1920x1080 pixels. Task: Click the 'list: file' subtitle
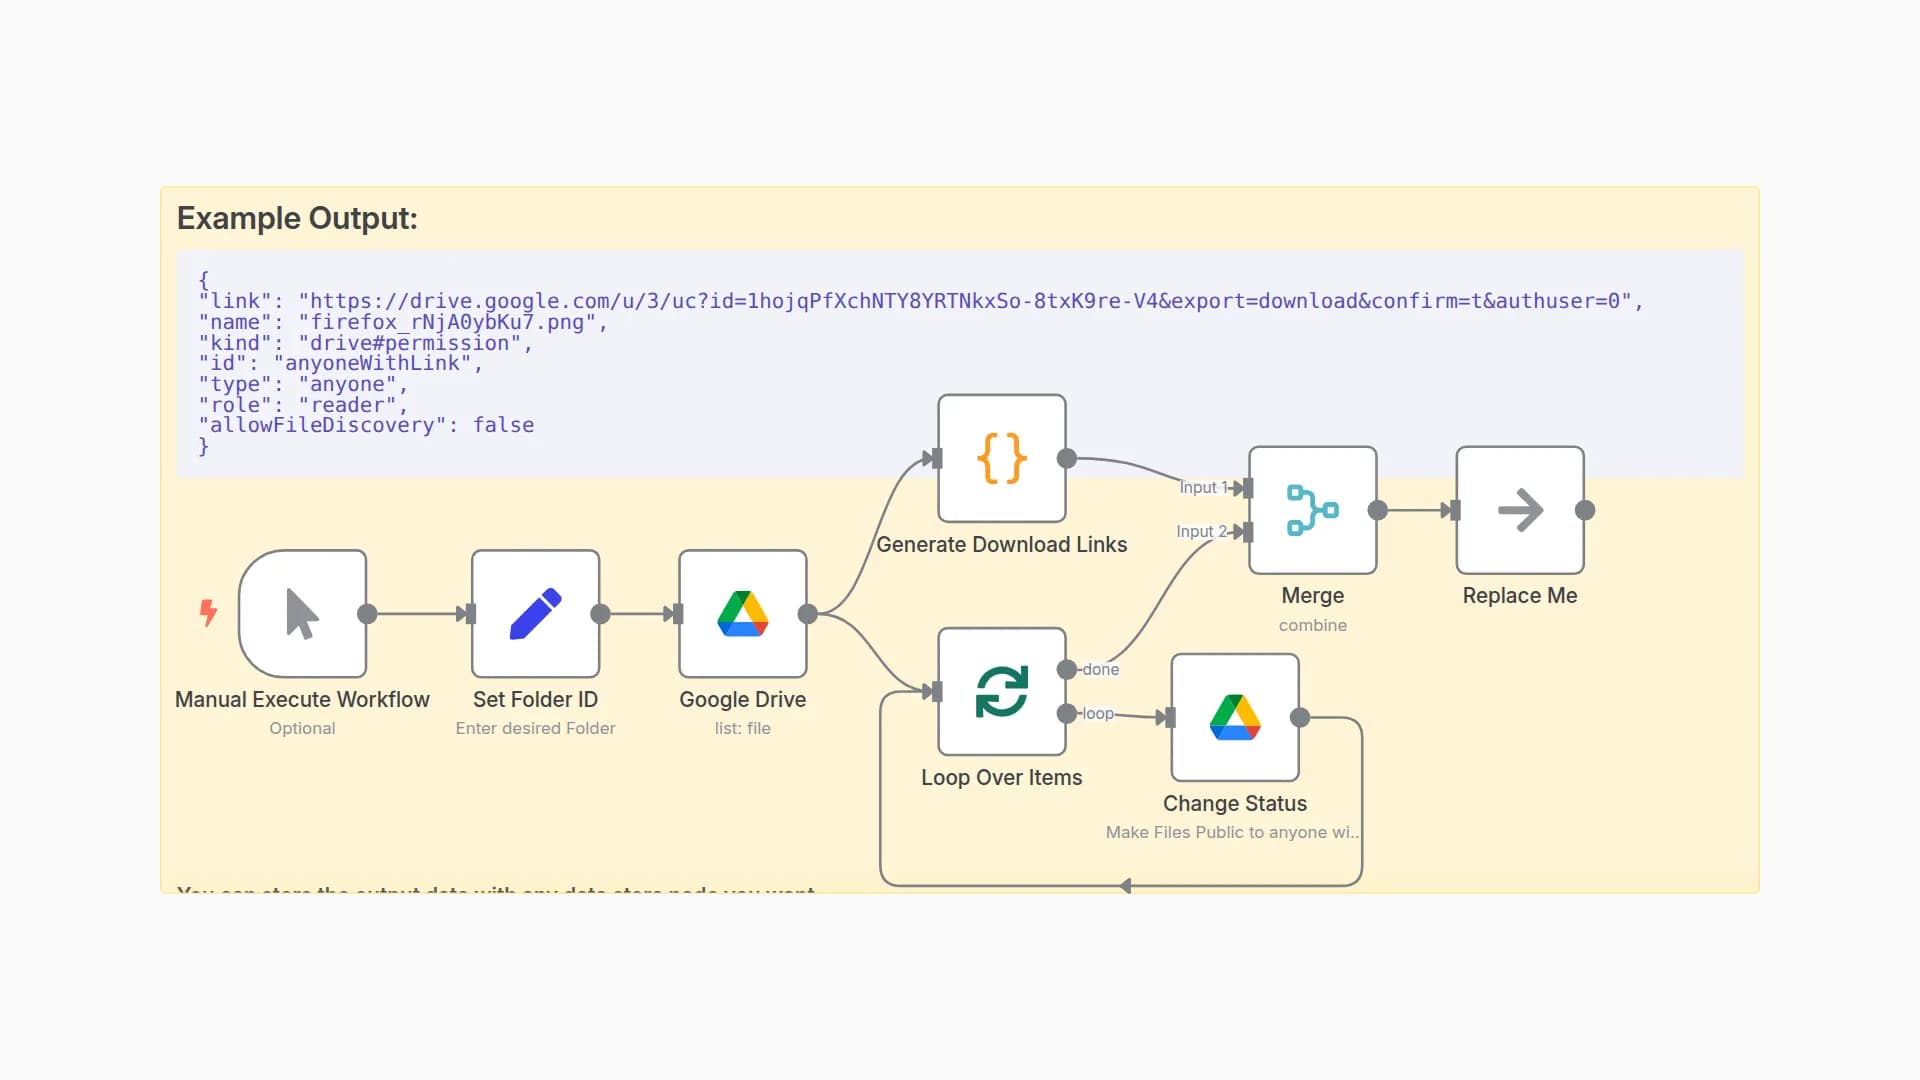coord(743,728)
